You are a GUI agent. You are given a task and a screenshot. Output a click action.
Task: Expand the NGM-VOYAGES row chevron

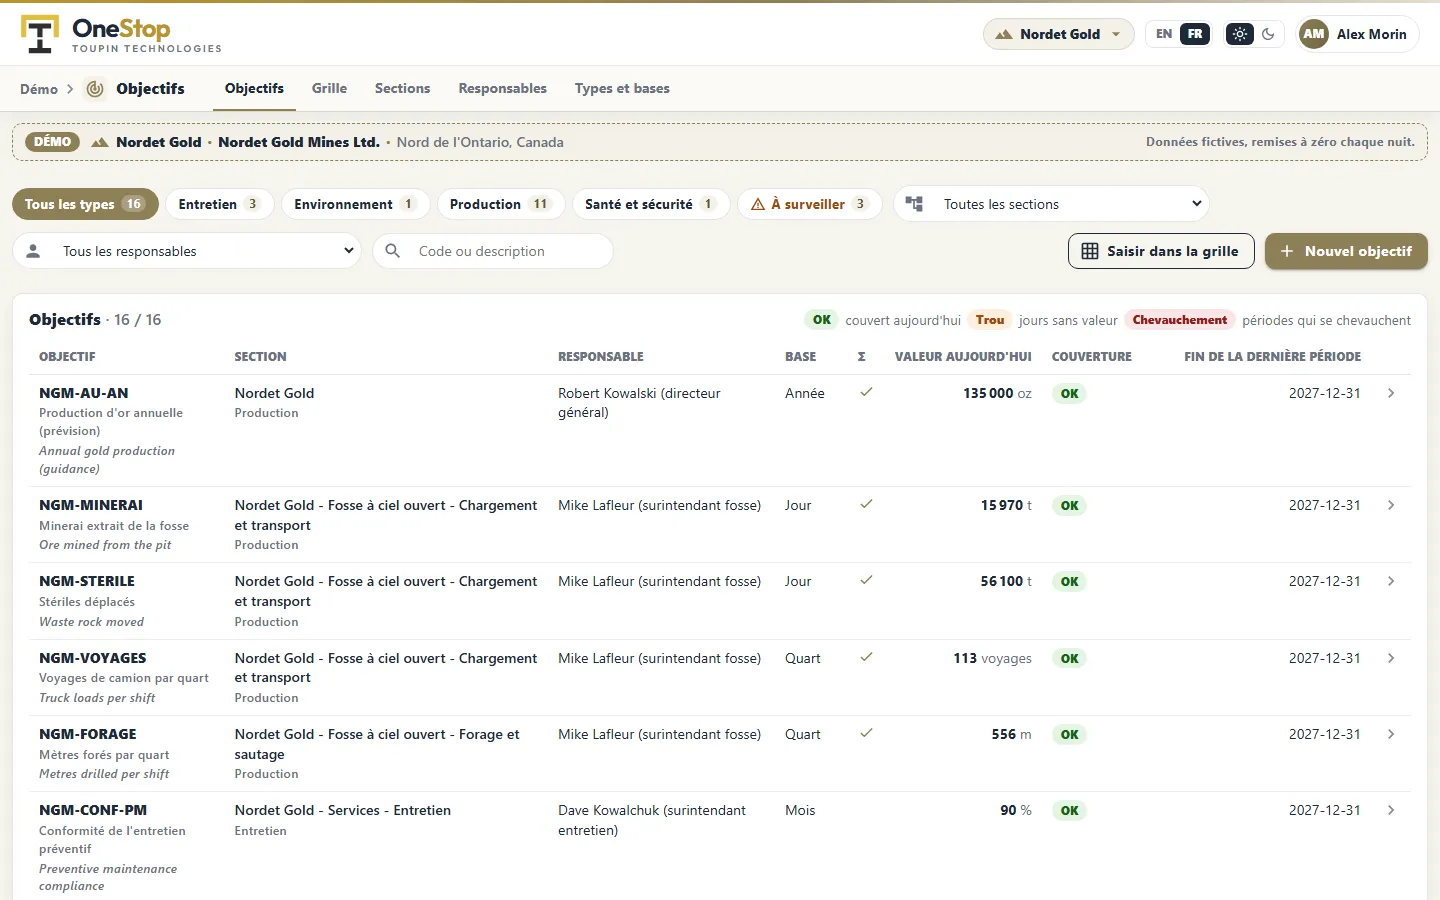pos(1391,658)
